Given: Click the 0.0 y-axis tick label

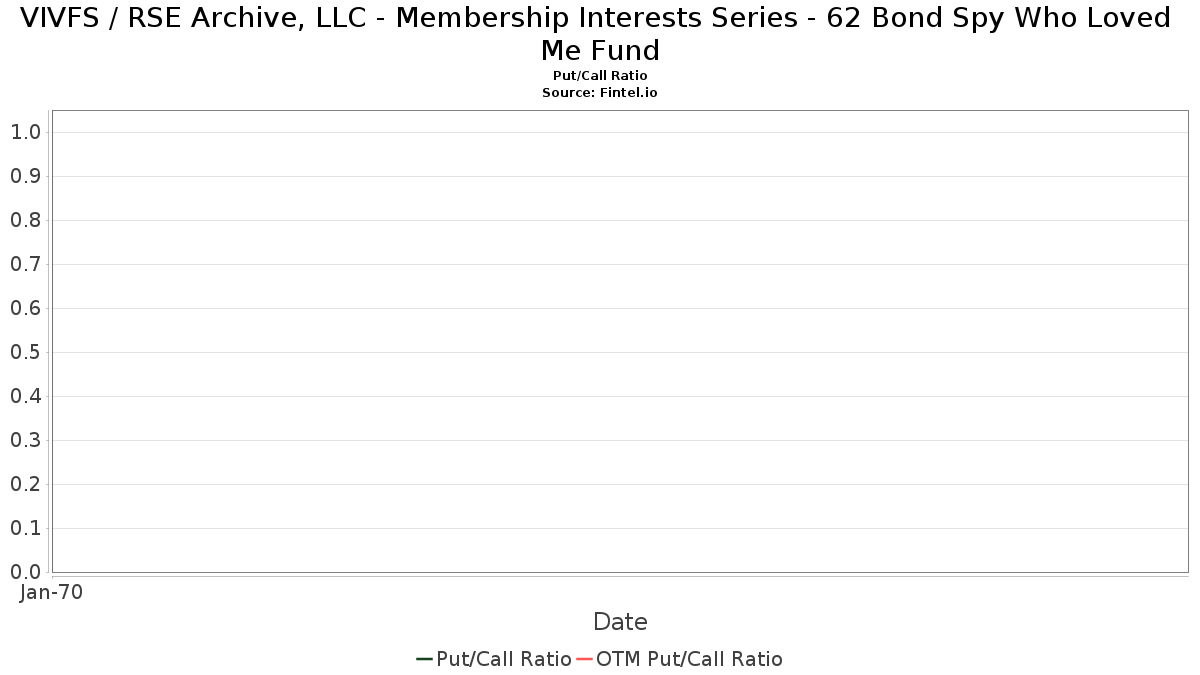Looking at the screenshot, I should pos(25,572).
